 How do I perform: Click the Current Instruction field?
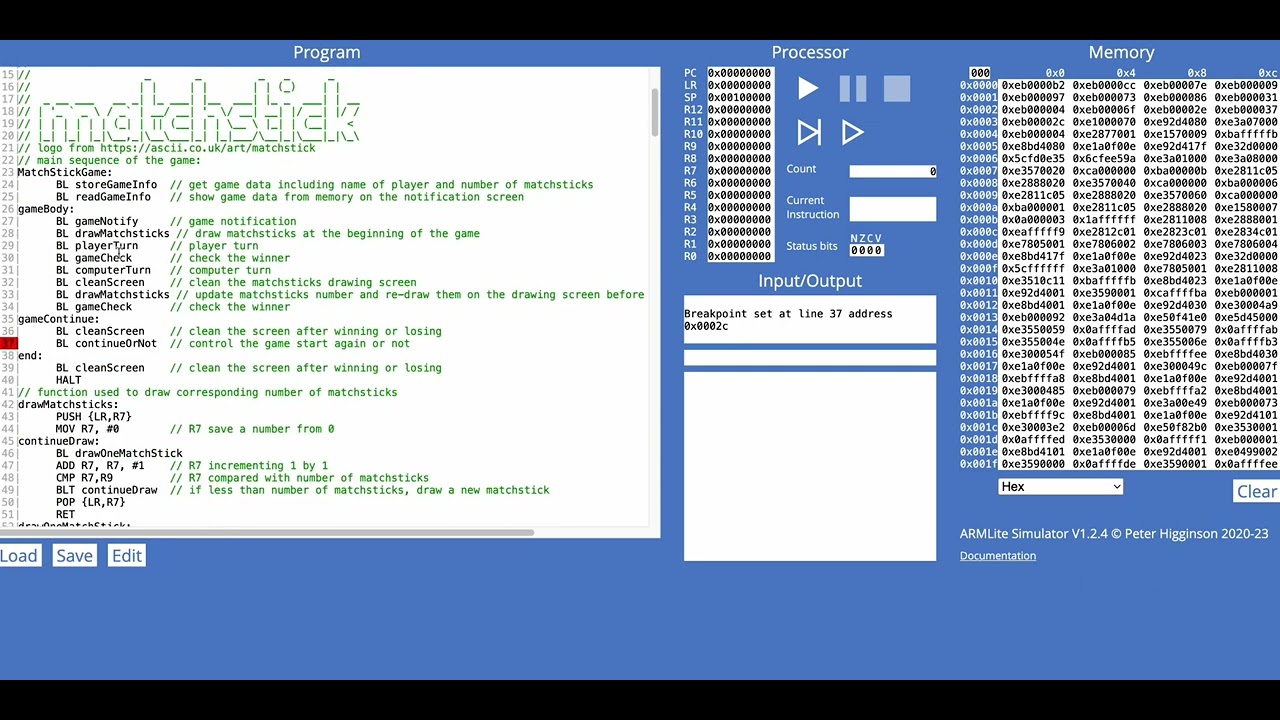point(893,208)
